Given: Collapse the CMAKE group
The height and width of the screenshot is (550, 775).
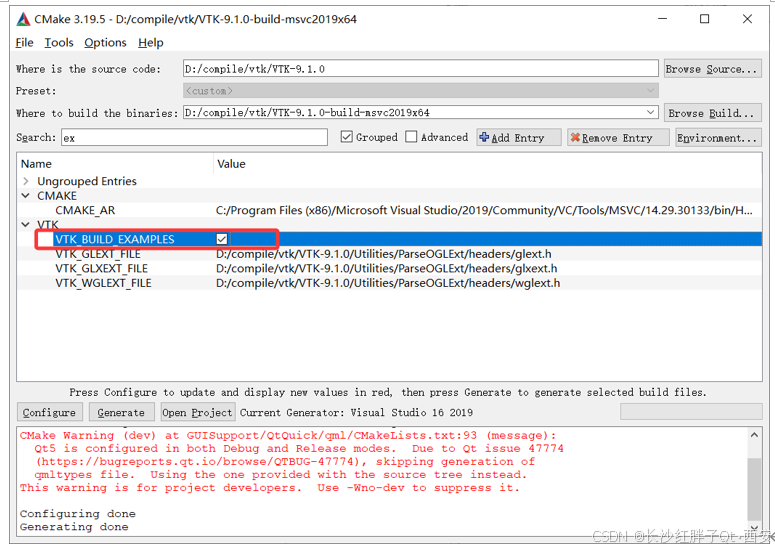Looking at the screenshot, I should click(26, 196).
